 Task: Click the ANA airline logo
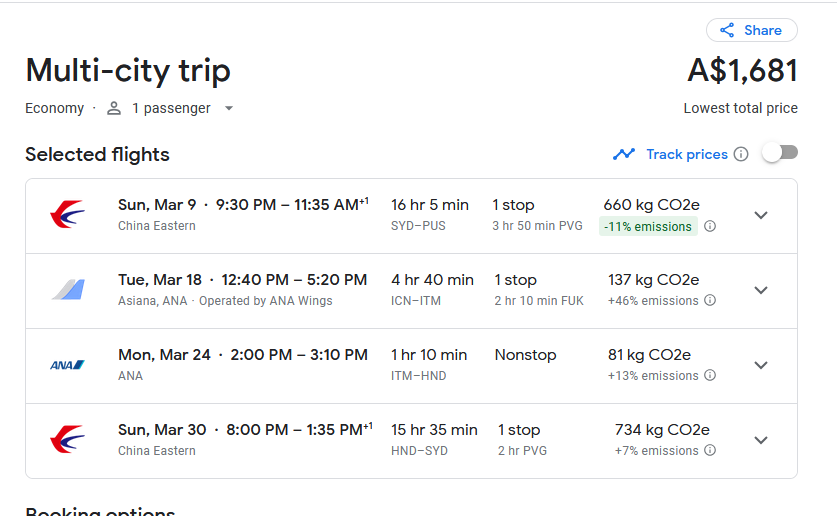68,365
